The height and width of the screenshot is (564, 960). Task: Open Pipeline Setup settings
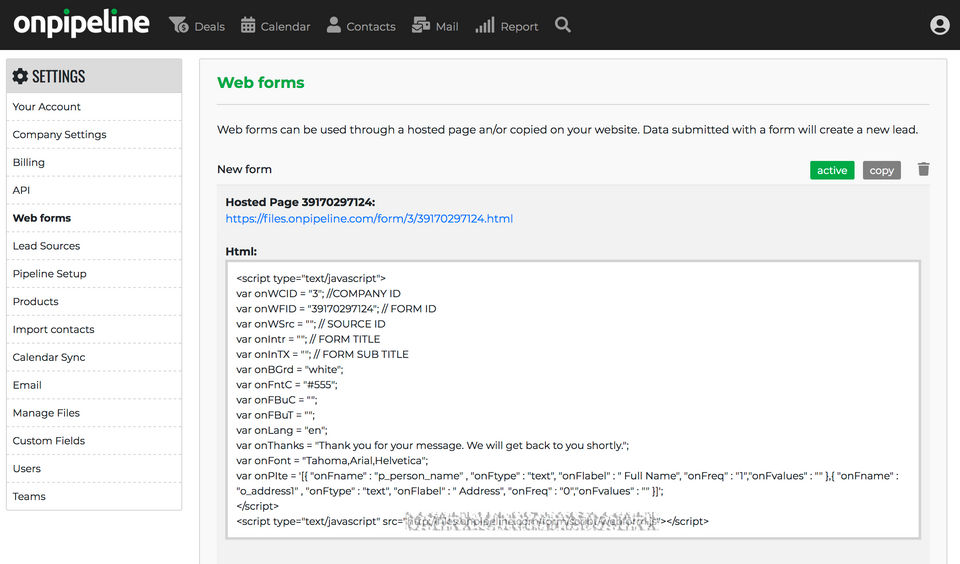pos(50,273)
